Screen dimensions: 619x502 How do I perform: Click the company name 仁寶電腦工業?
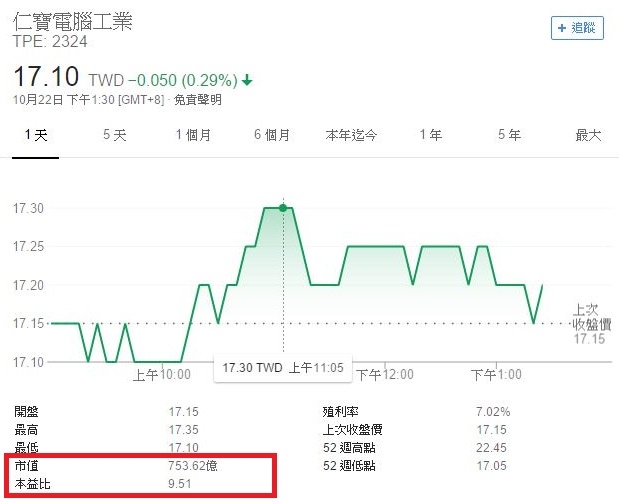73,21
